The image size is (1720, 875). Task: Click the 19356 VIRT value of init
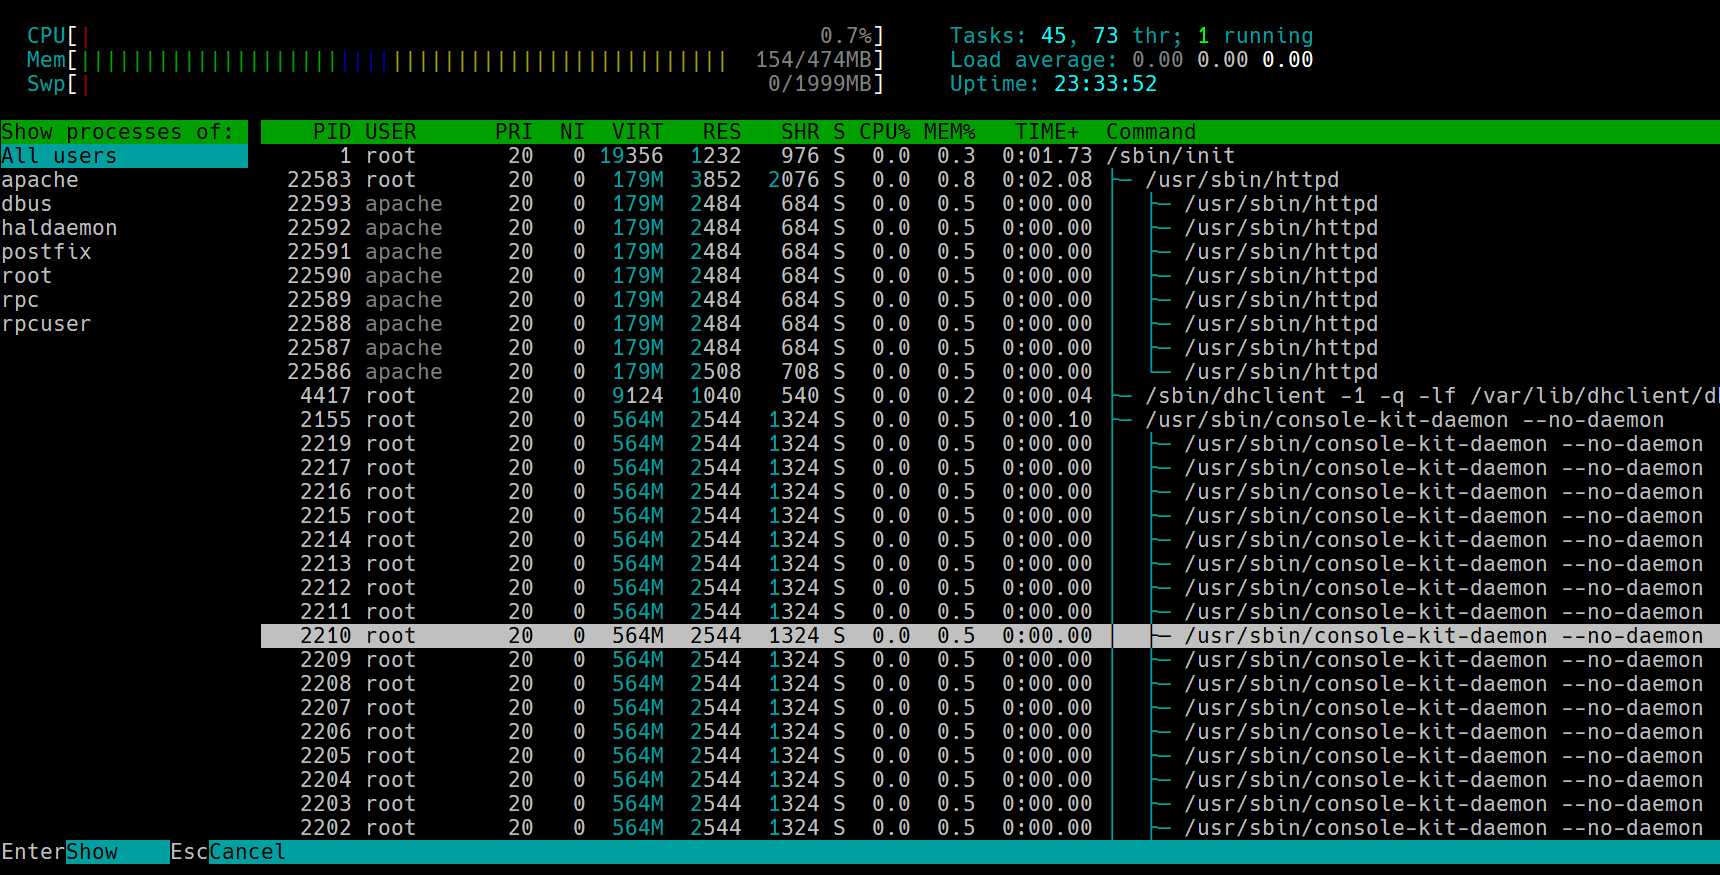click(631, 156)
